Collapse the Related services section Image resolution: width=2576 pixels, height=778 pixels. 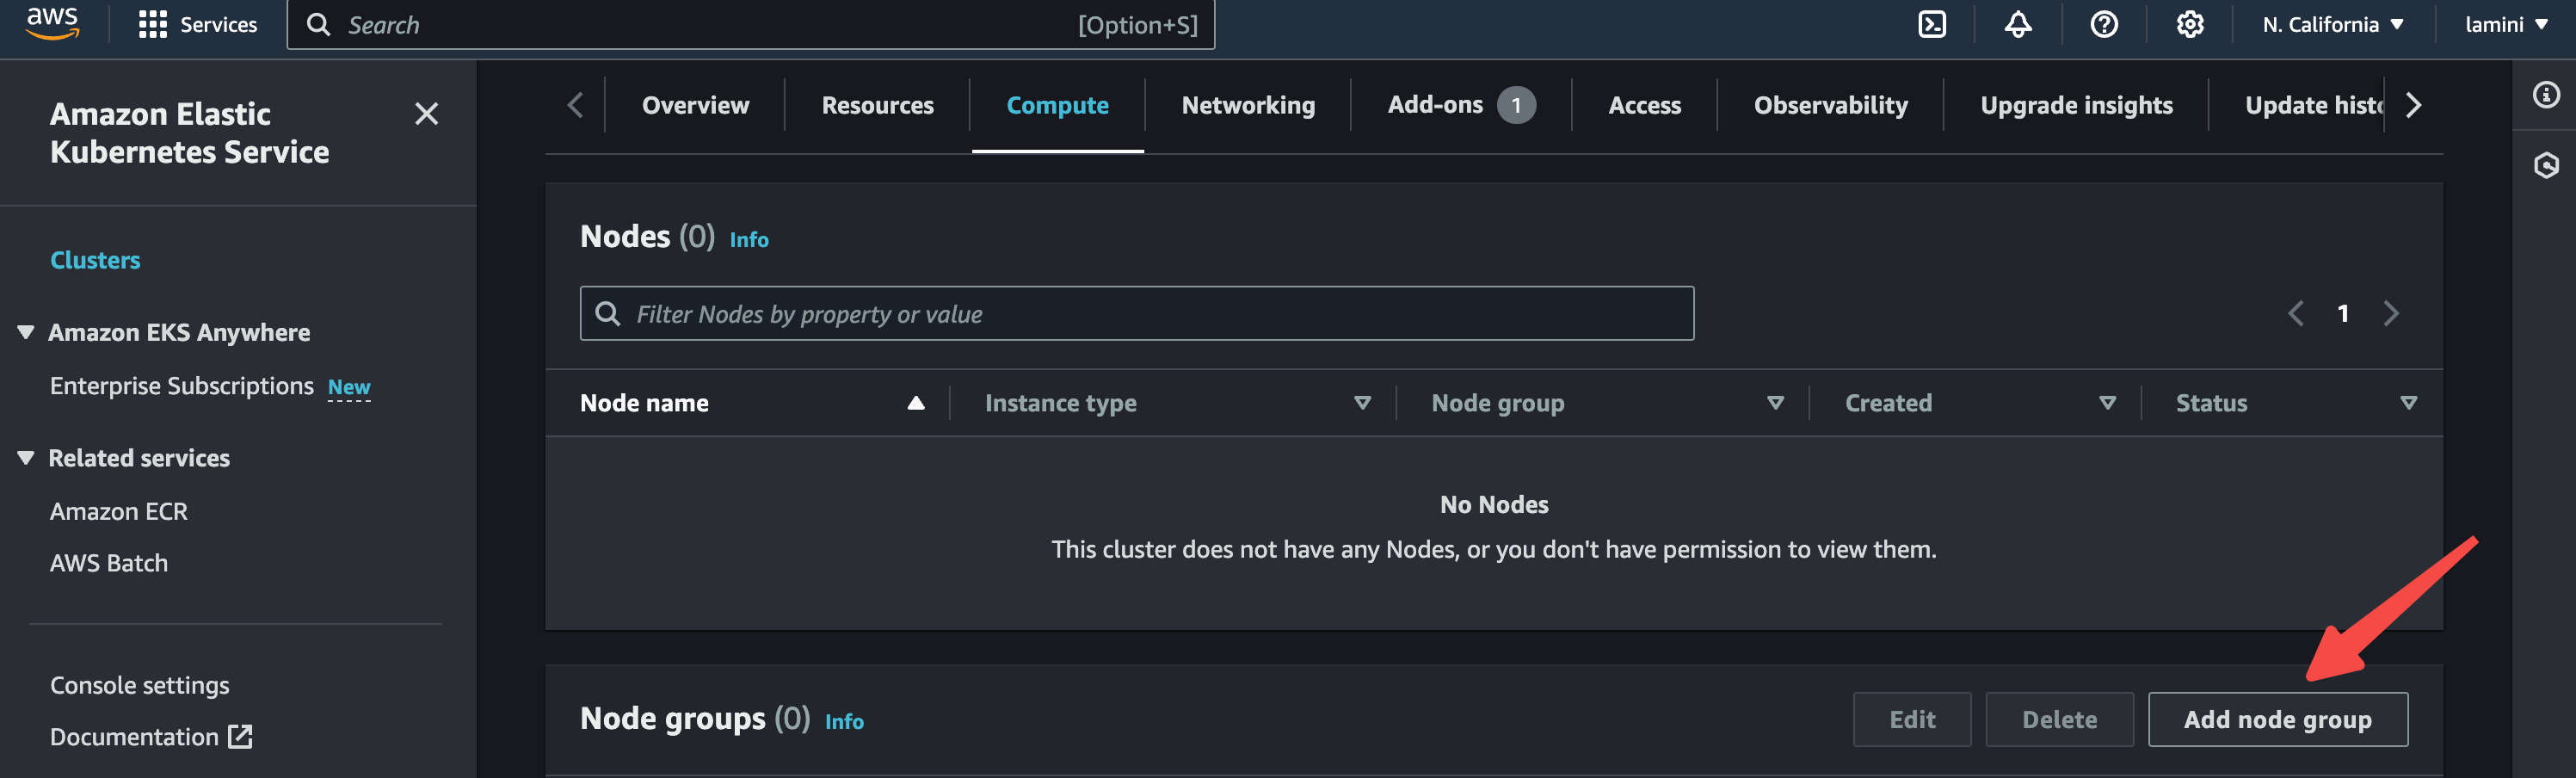(x=26, y=458)
